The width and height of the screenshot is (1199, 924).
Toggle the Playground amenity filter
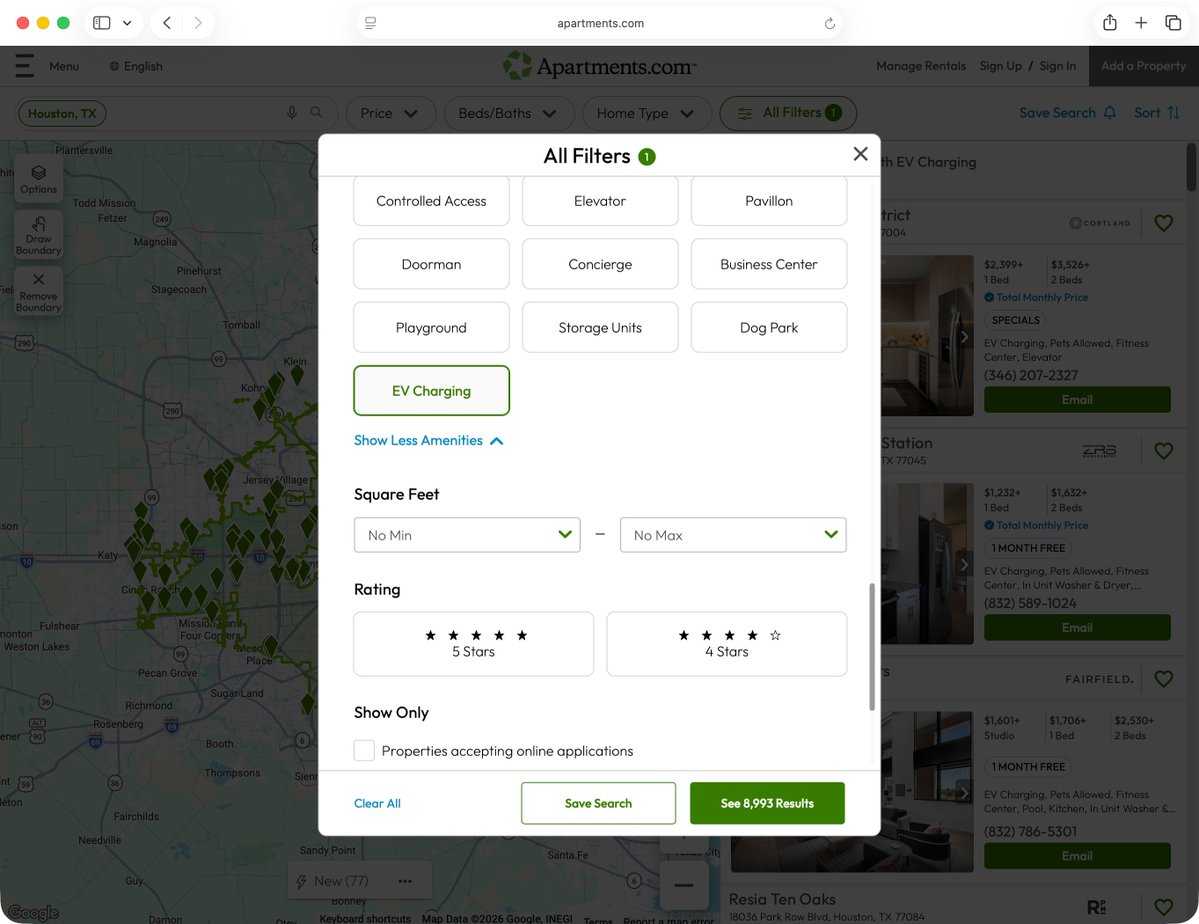pyautogui.click(x=431, y=327)
